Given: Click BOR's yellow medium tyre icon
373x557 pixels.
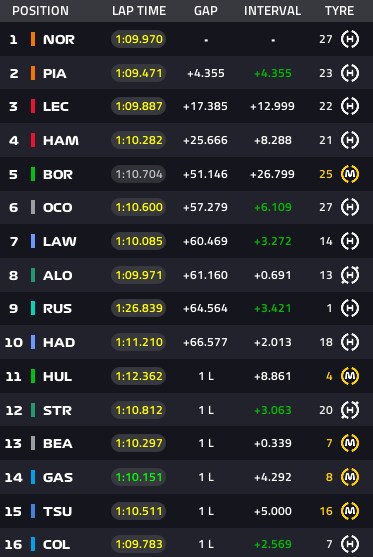Looking at the screenshot, I should (350, 174).
